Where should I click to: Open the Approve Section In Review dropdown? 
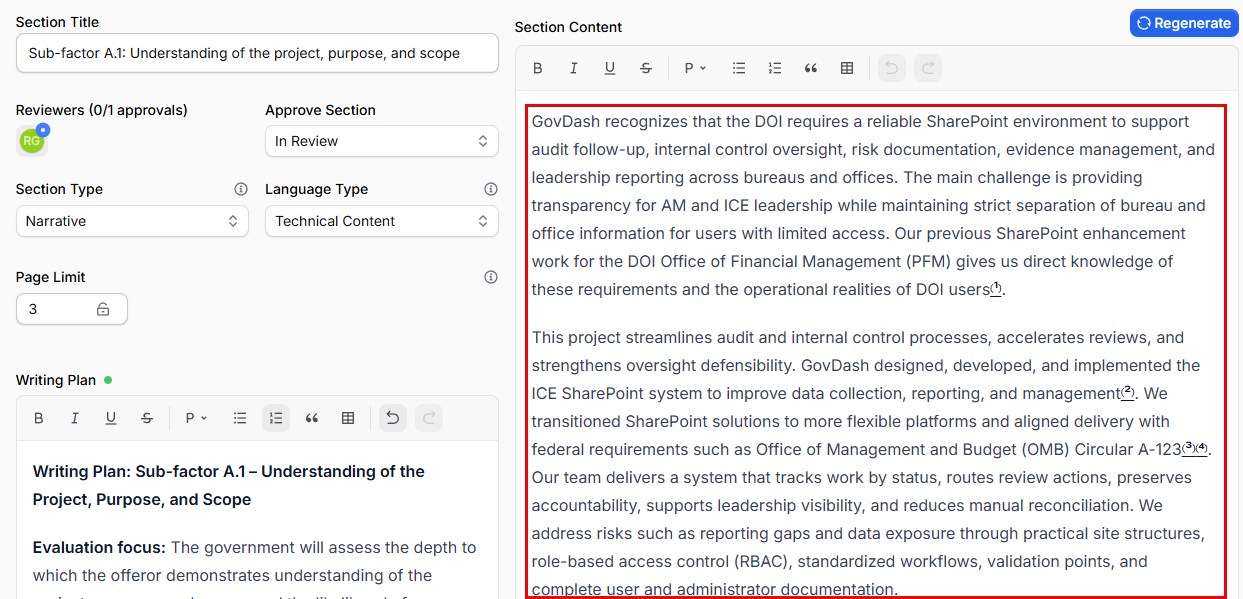(x=382, y=141)
